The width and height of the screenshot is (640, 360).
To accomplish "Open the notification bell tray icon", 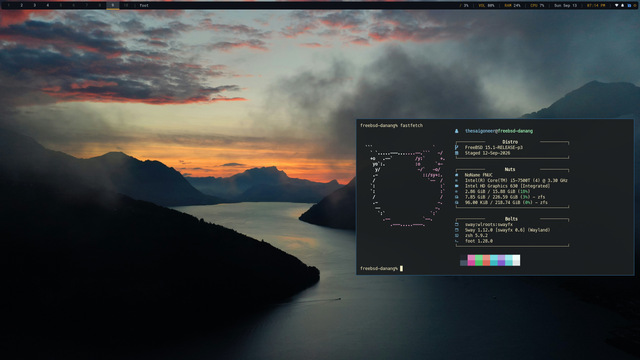I will [x=622, y=5].
